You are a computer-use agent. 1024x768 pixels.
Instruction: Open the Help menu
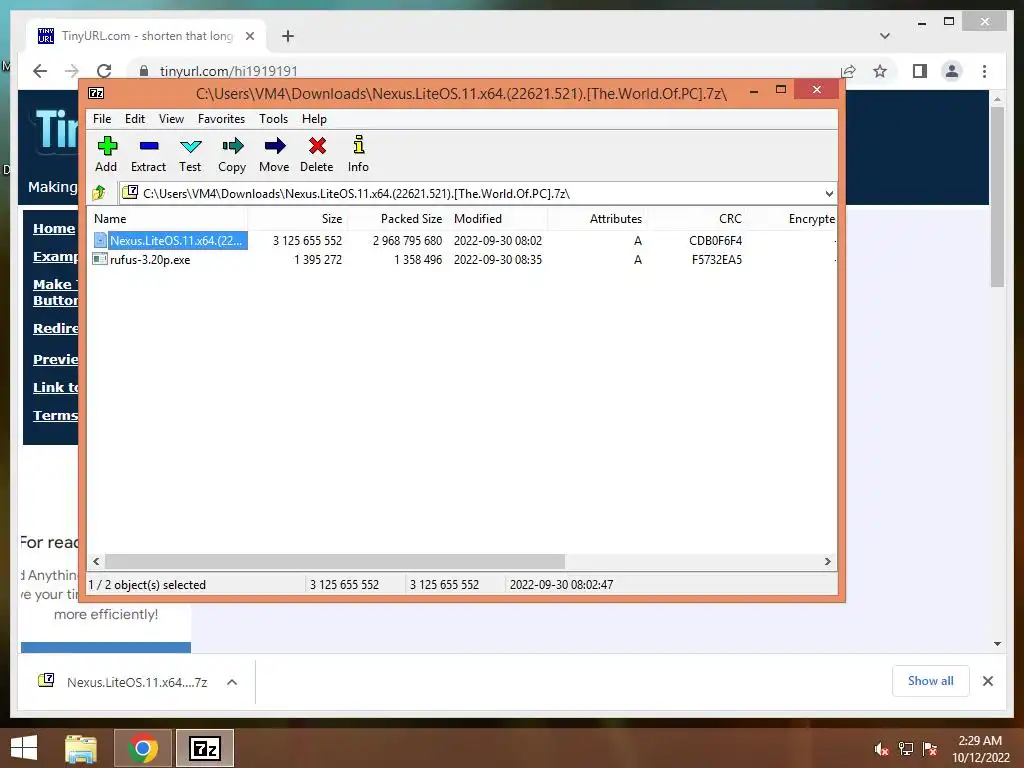(x=314, y=119)
